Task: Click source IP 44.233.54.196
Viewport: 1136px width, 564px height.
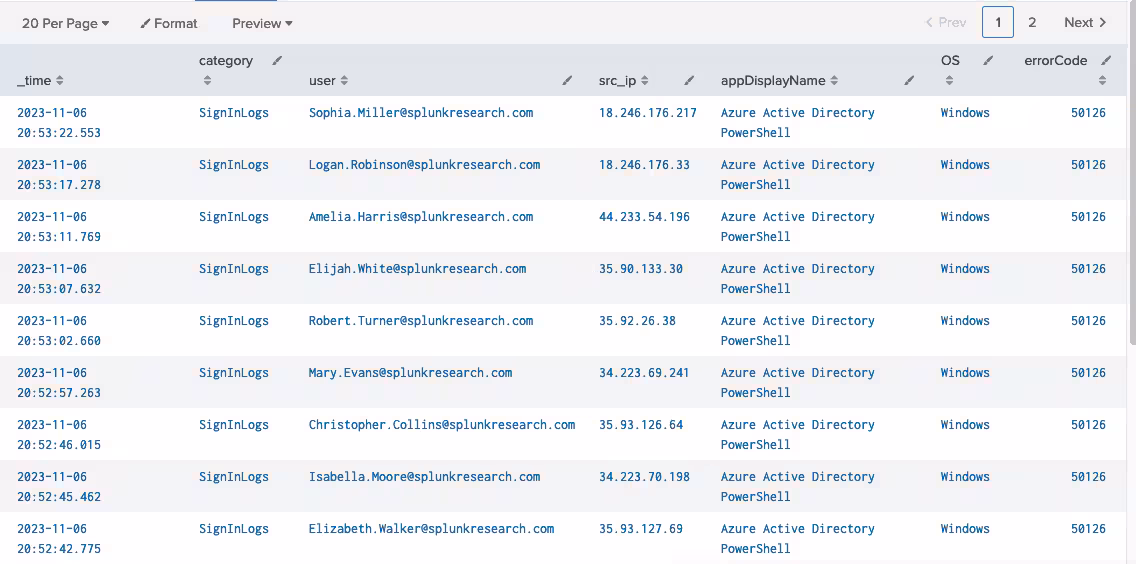Action: point(644,217)
